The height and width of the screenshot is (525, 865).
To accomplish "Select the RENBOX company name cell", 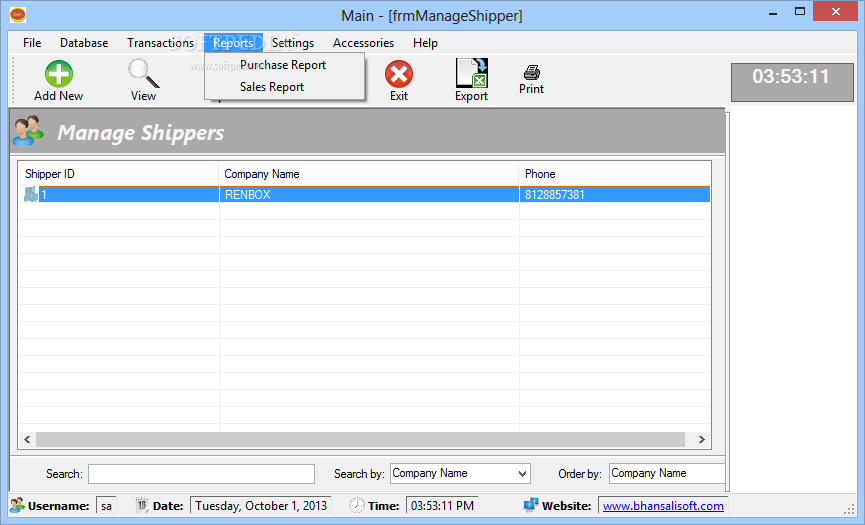I will pyautogui.click(x=369, y=195).
